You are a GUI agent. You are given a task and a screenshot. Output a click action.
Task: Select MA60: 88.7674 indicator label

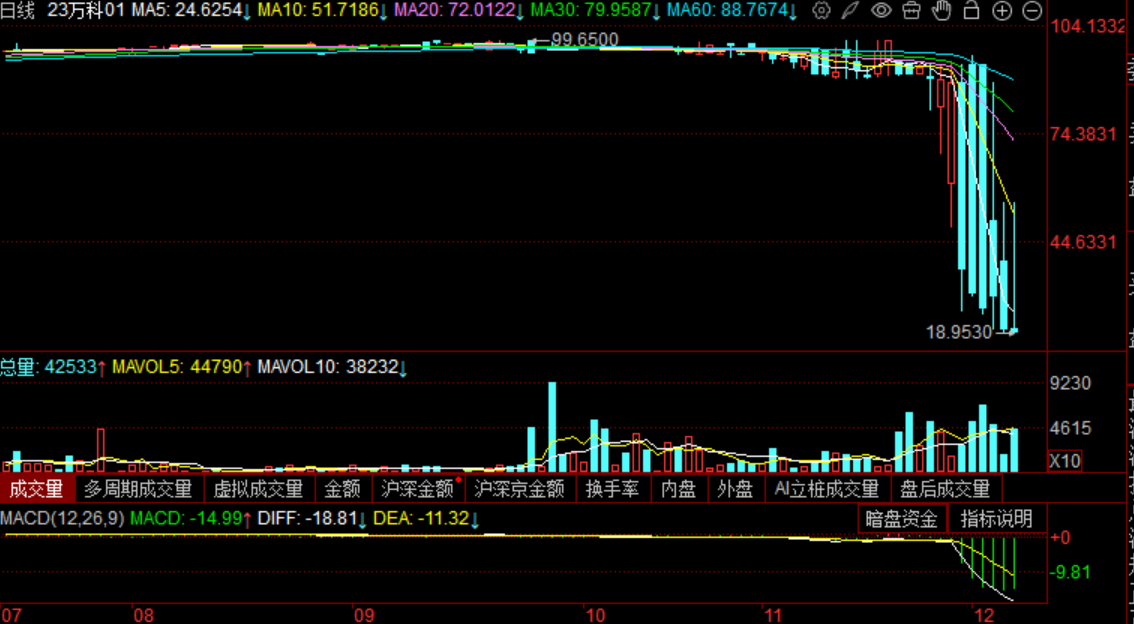(x=732, y=10)
